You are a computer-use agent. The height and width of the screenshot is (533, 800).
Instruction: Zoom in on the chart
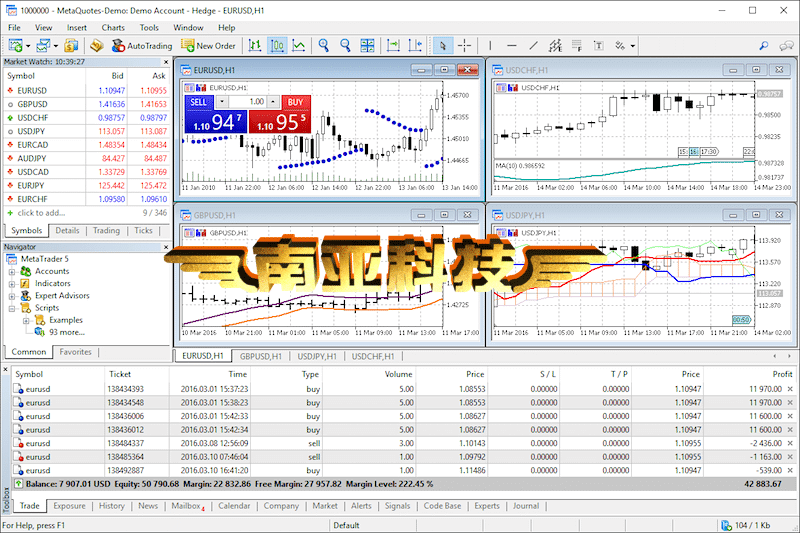(323, 45)
